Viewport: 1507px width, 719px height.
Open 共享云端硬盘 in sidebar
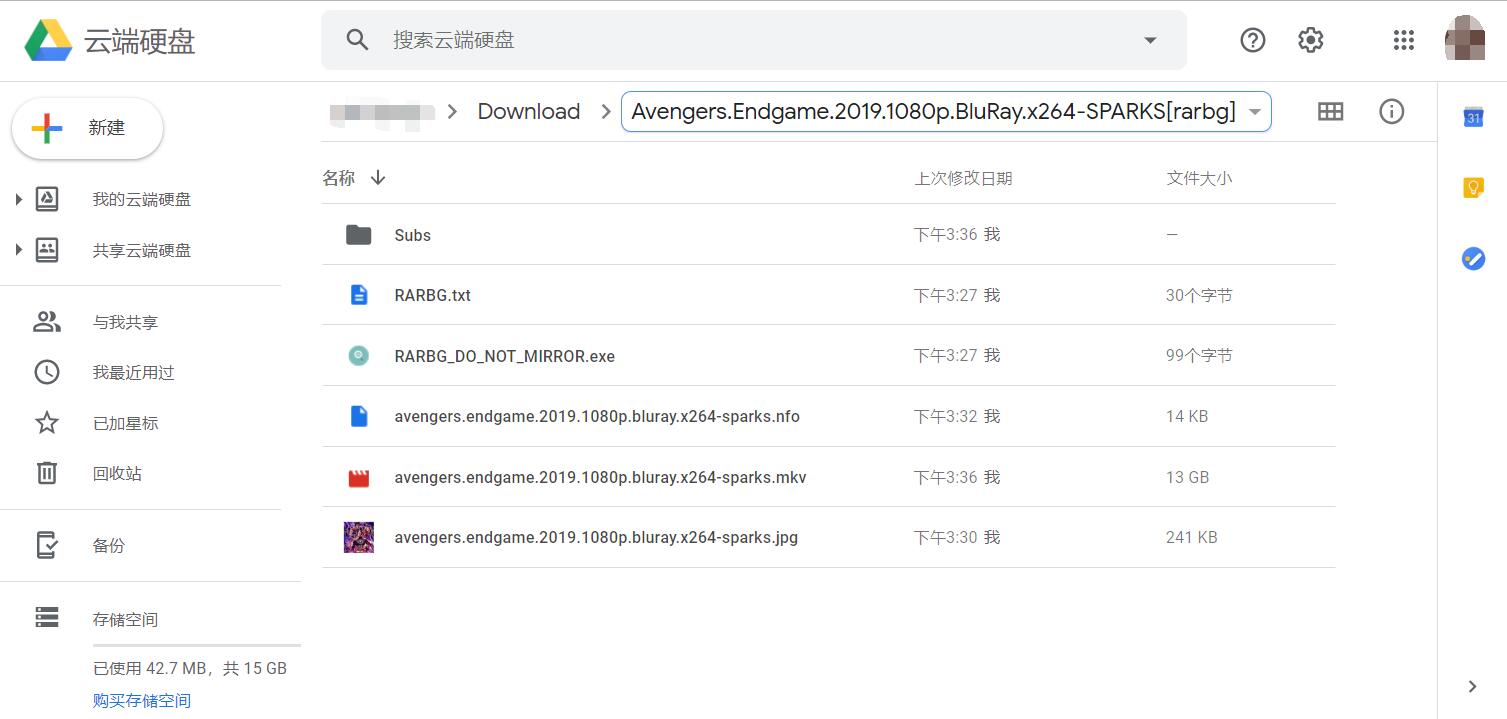(x=142, y=250)
